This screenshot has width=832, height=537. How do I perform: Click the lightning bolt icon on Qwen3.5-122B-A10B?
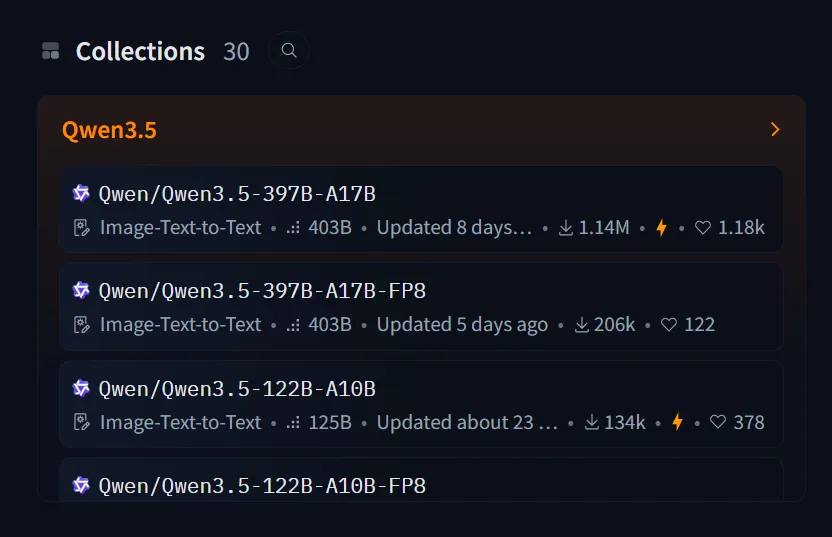point(677,422)
